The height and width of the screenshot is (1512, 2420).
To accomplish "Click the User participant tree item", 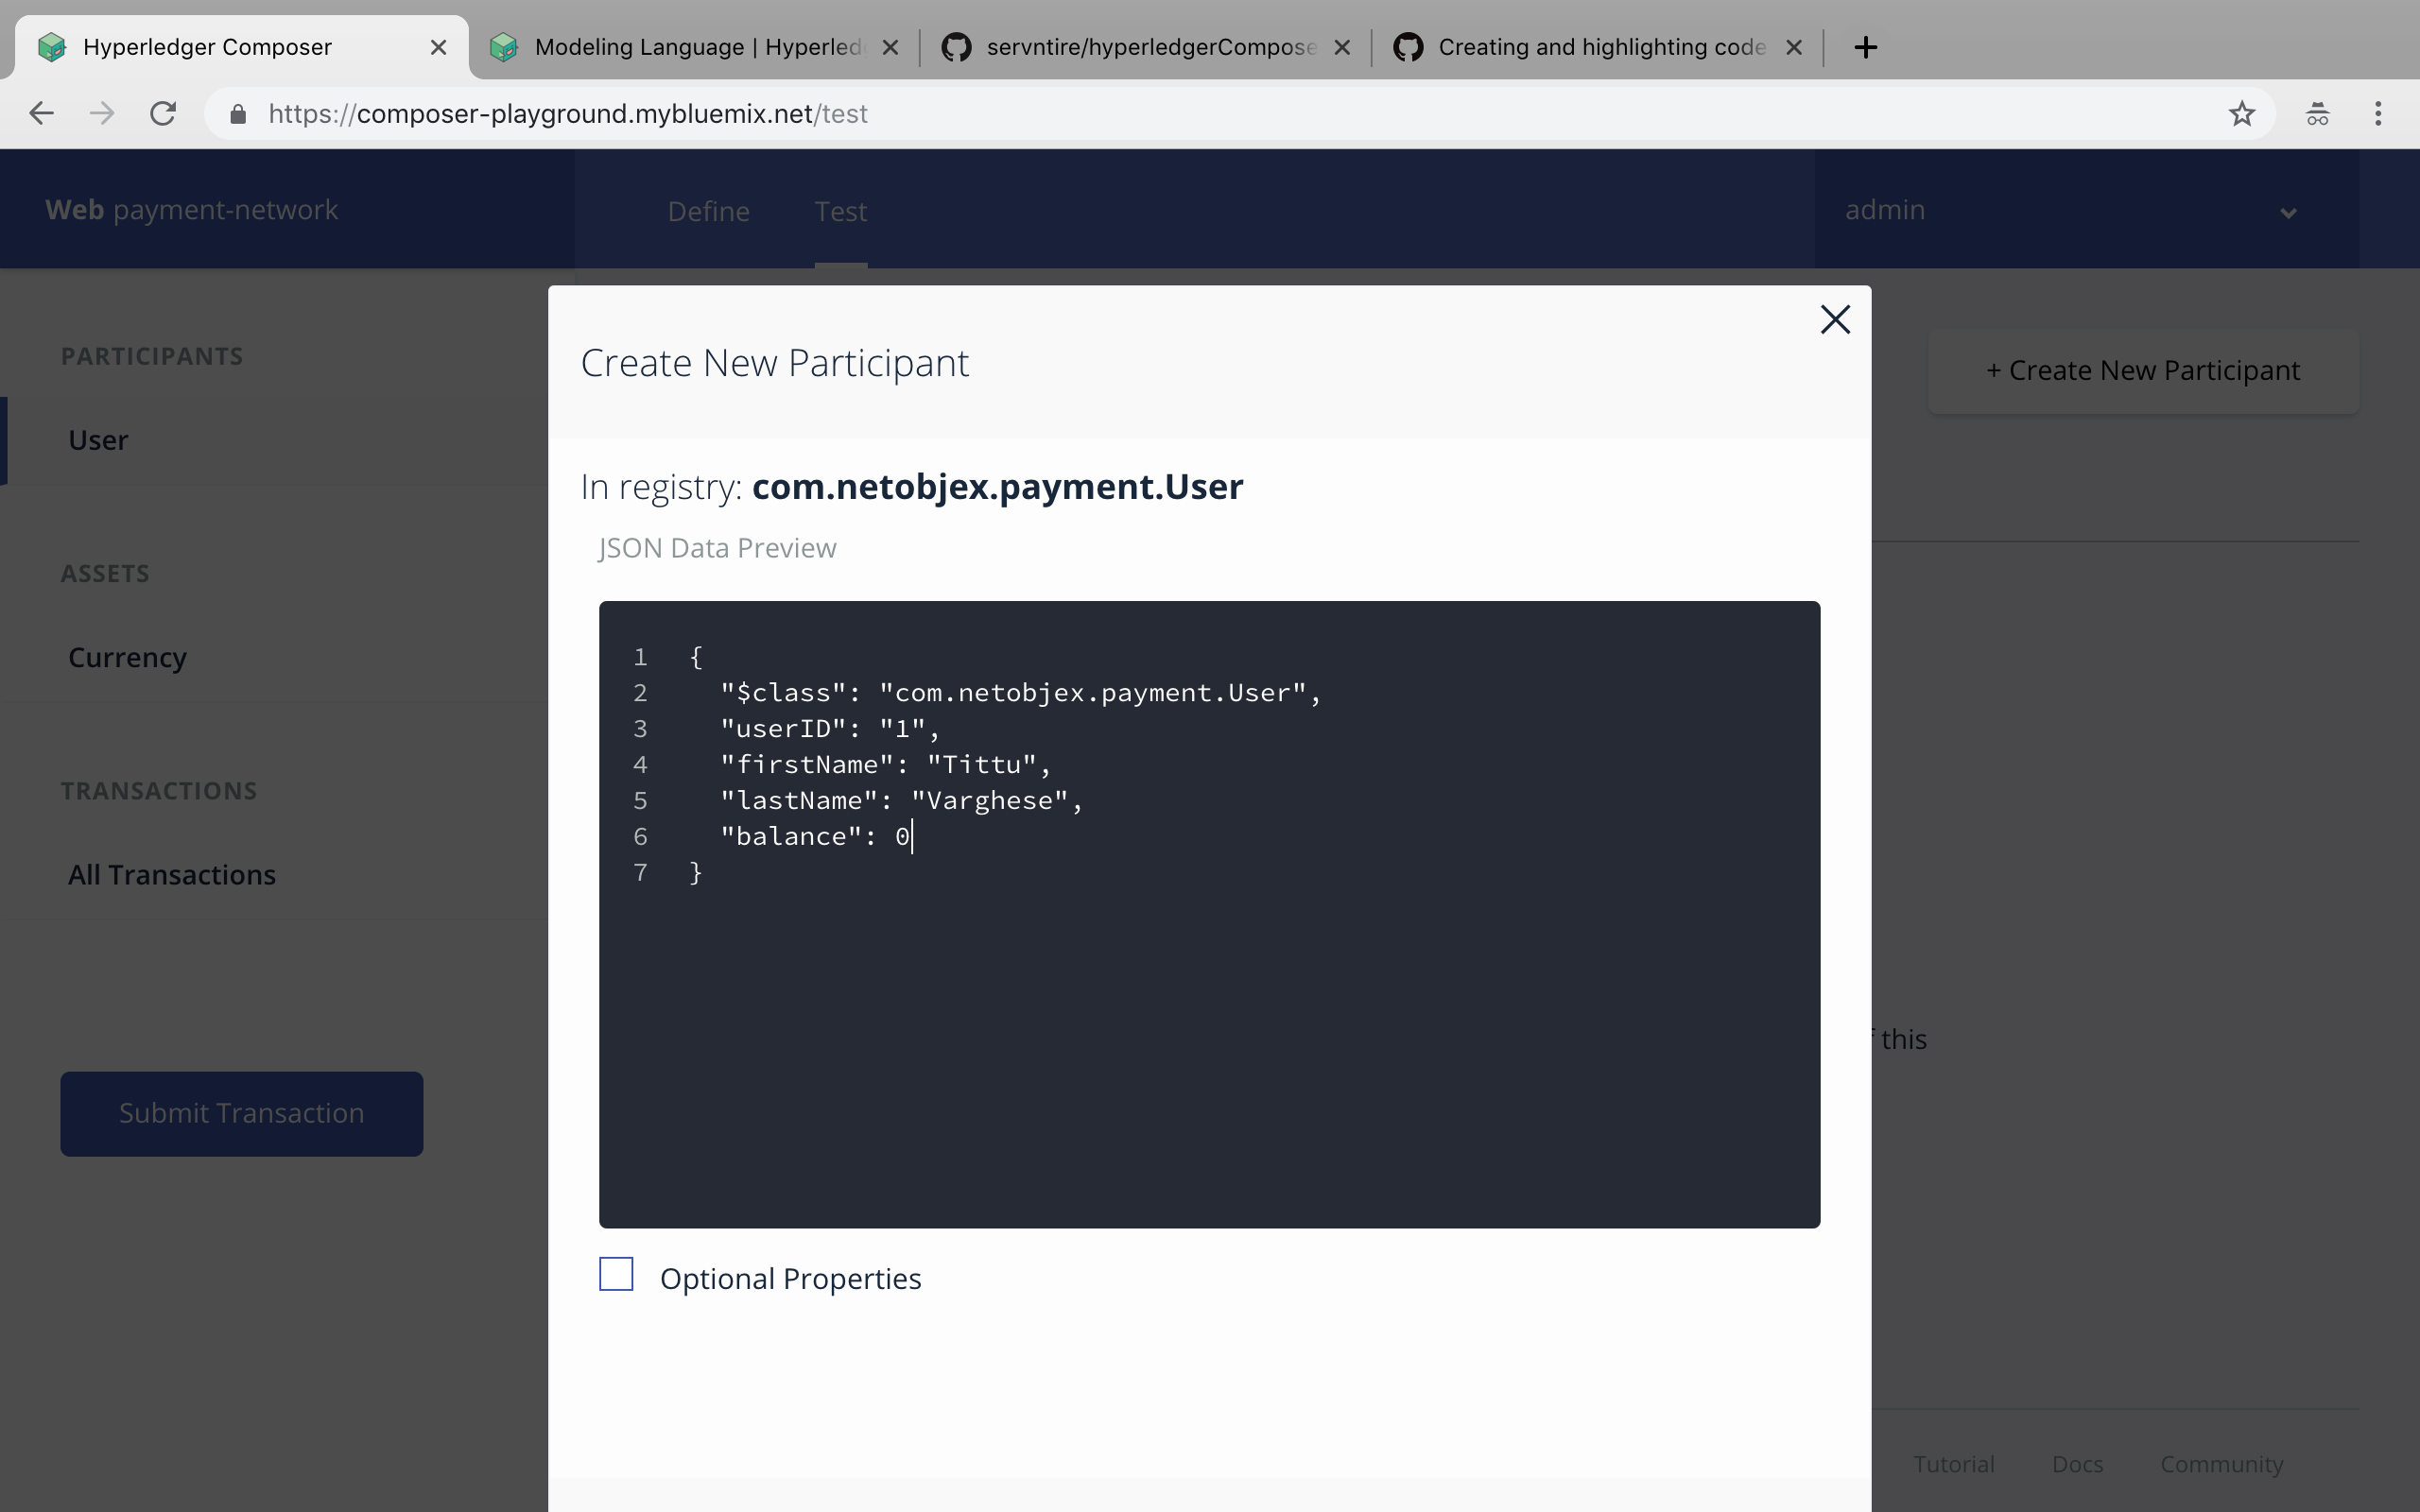I will click(x=99, y=439).
